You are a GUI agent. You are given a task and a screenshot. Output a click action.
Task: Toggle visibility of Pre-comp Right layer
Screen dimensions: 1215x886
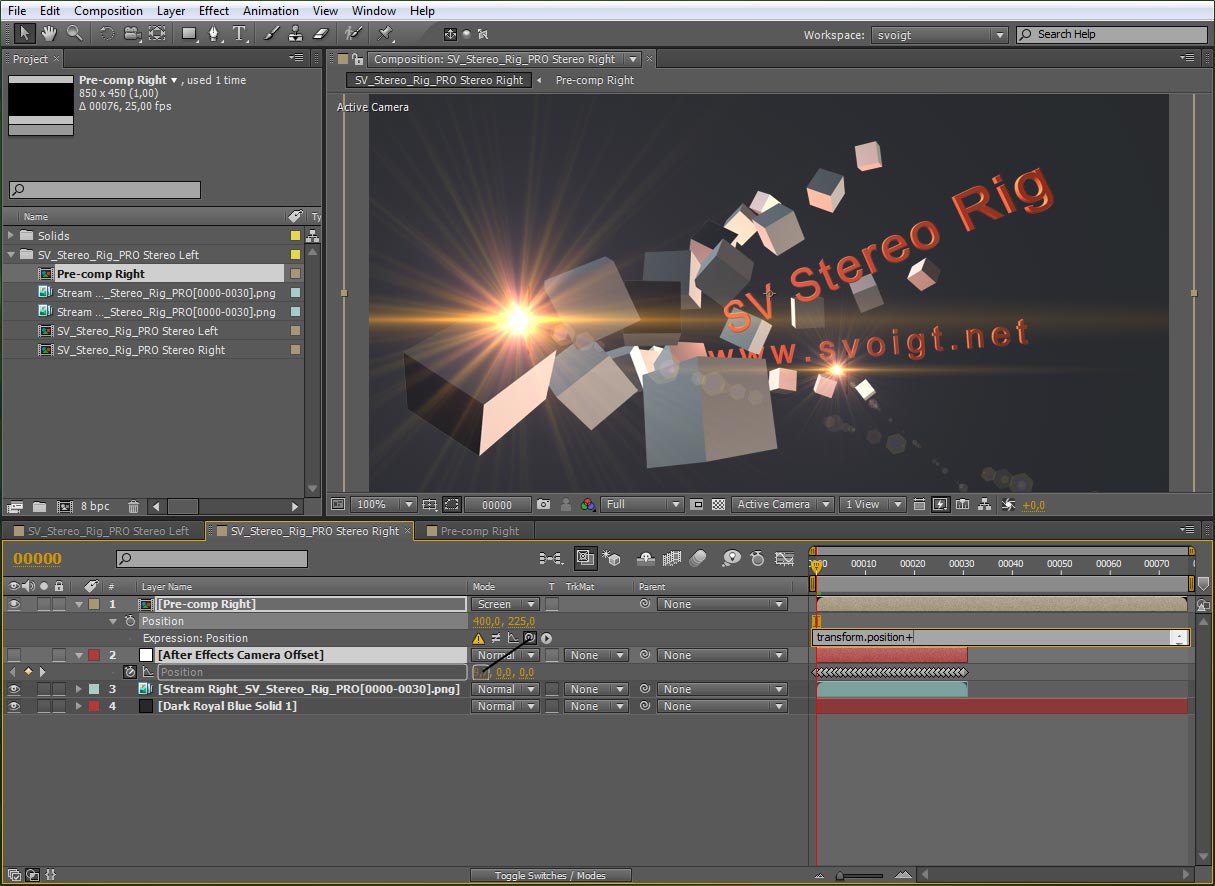[14, 604]
